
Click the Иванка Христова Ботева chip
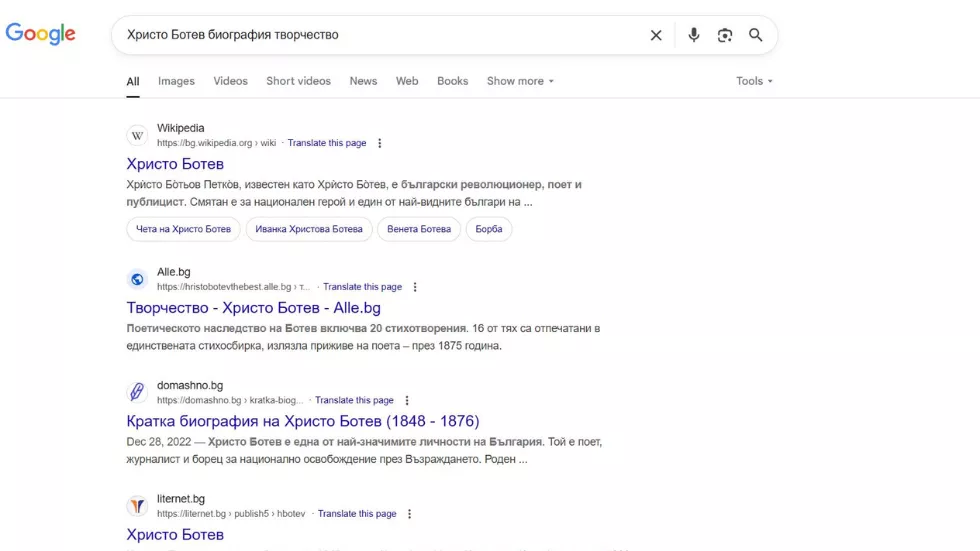coord(309,229)
